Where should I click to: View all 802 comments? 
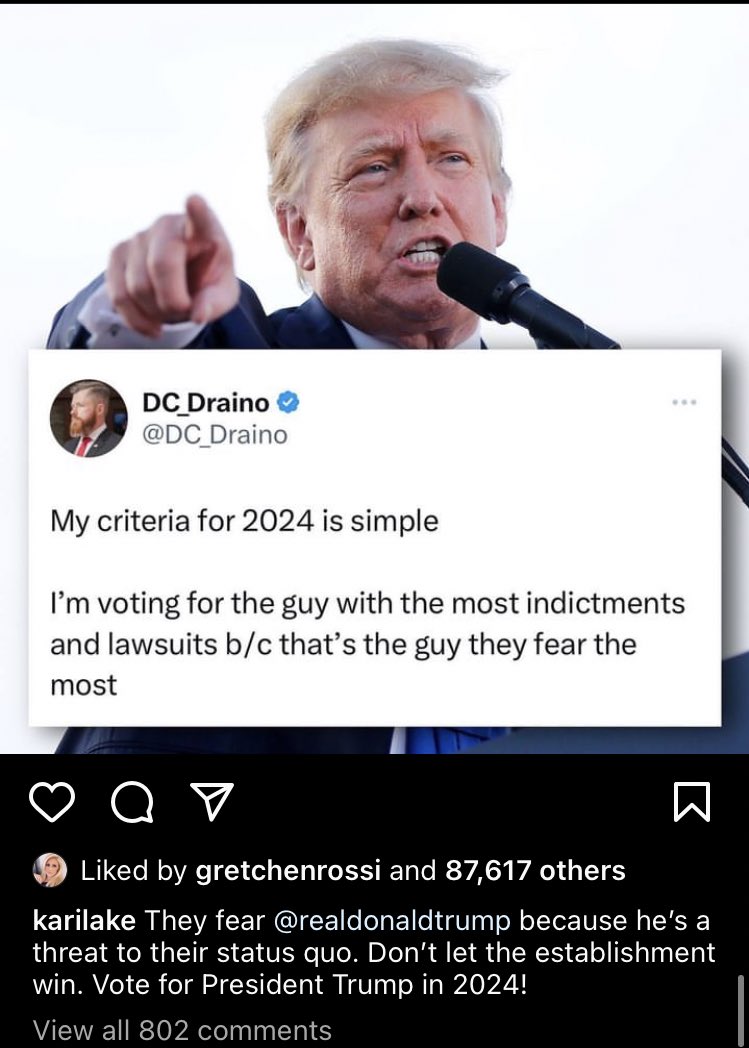pos(182,1030)
